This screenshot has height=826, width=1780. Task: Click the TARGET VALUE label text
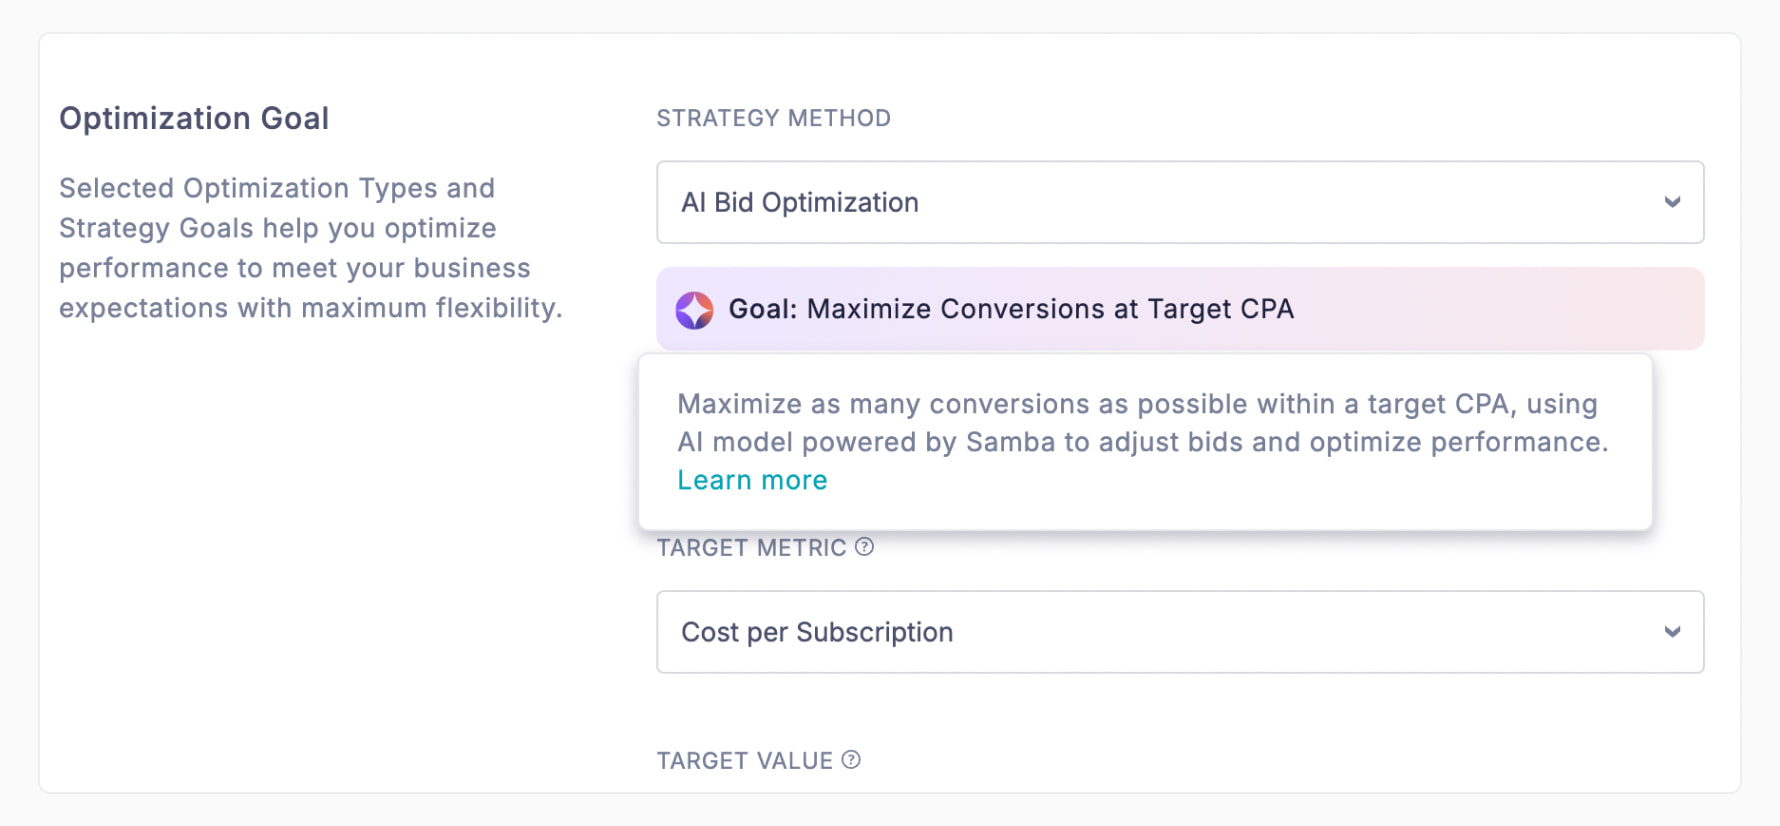pos(744,761)
